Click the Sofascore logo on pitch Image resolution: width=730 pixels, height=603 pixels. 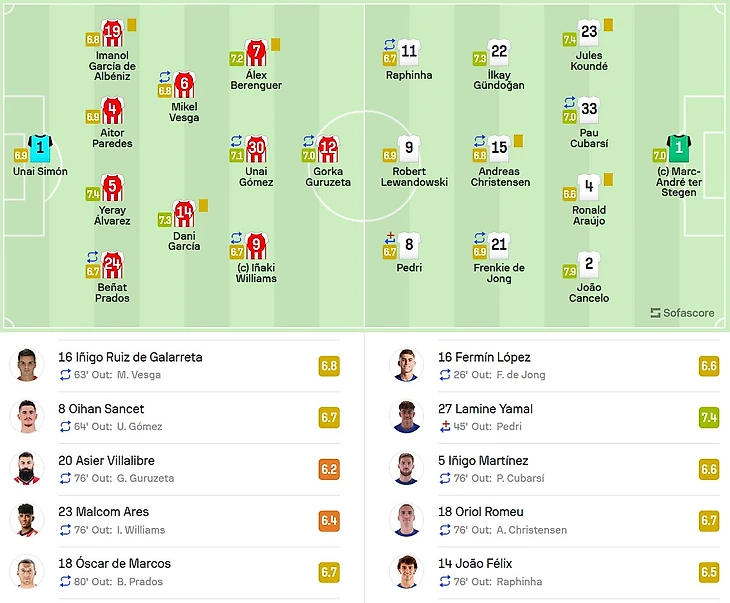pyautogui.click(x=683, y=313)
